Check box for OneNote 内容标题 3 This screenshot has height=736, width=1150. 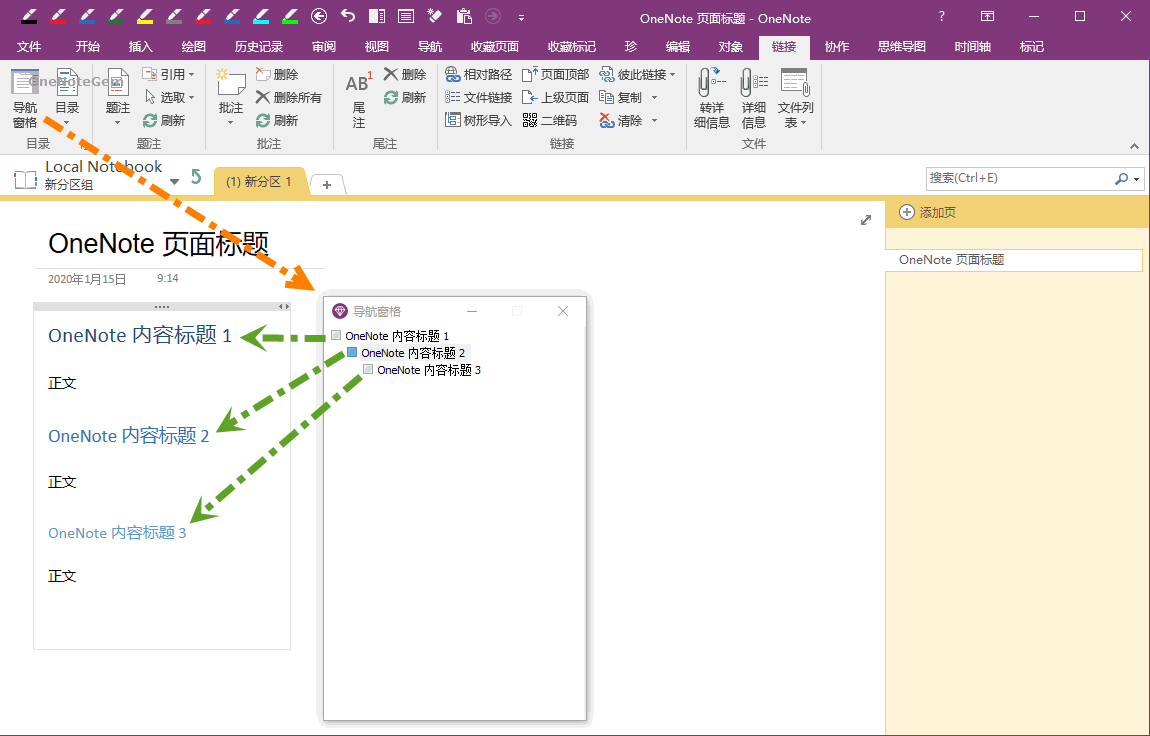(x=368, y=369)
